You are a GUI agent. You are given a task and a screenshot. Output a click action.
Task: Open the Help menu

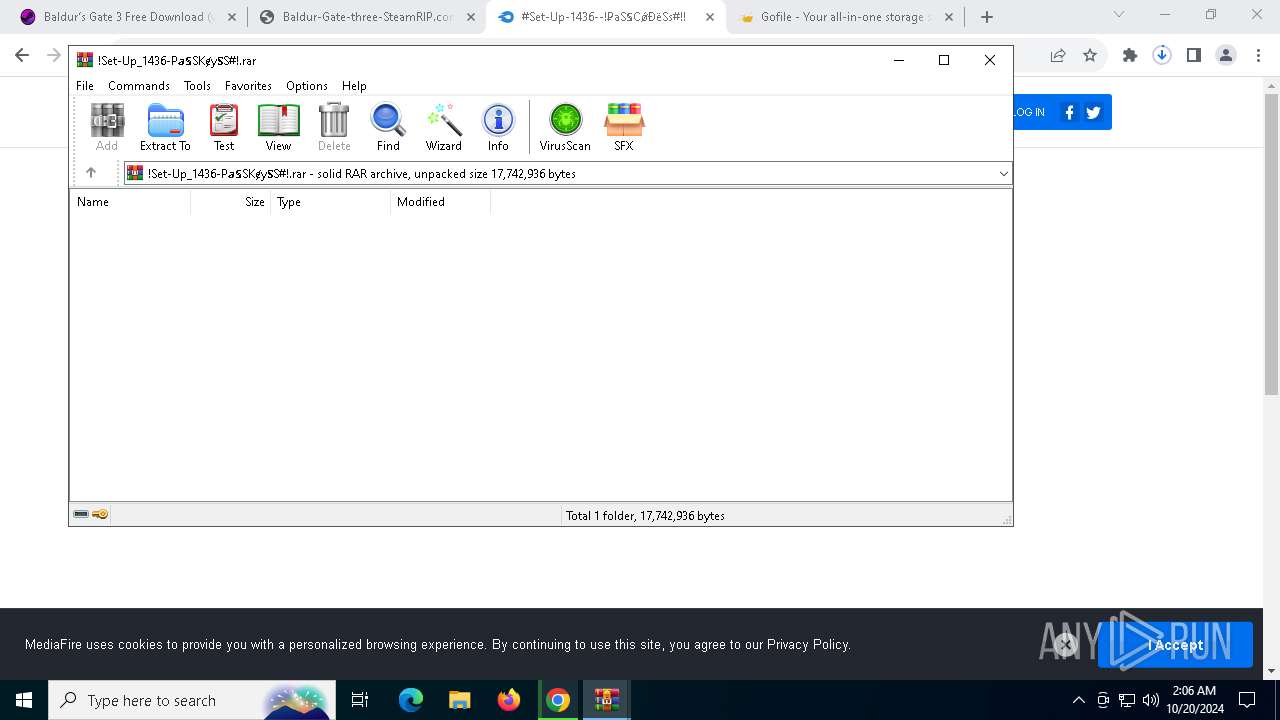(x=354, y=86)
